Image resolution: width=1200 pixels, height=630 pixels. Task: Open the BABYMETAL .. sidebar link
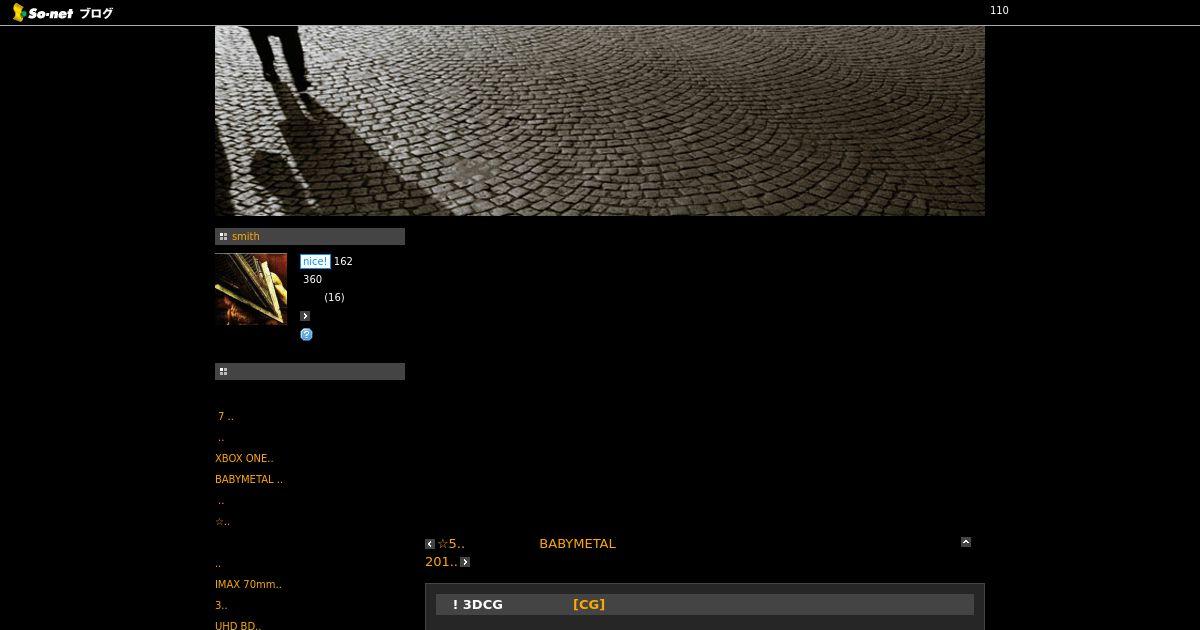pyautogui.click(x=249, y=479)
